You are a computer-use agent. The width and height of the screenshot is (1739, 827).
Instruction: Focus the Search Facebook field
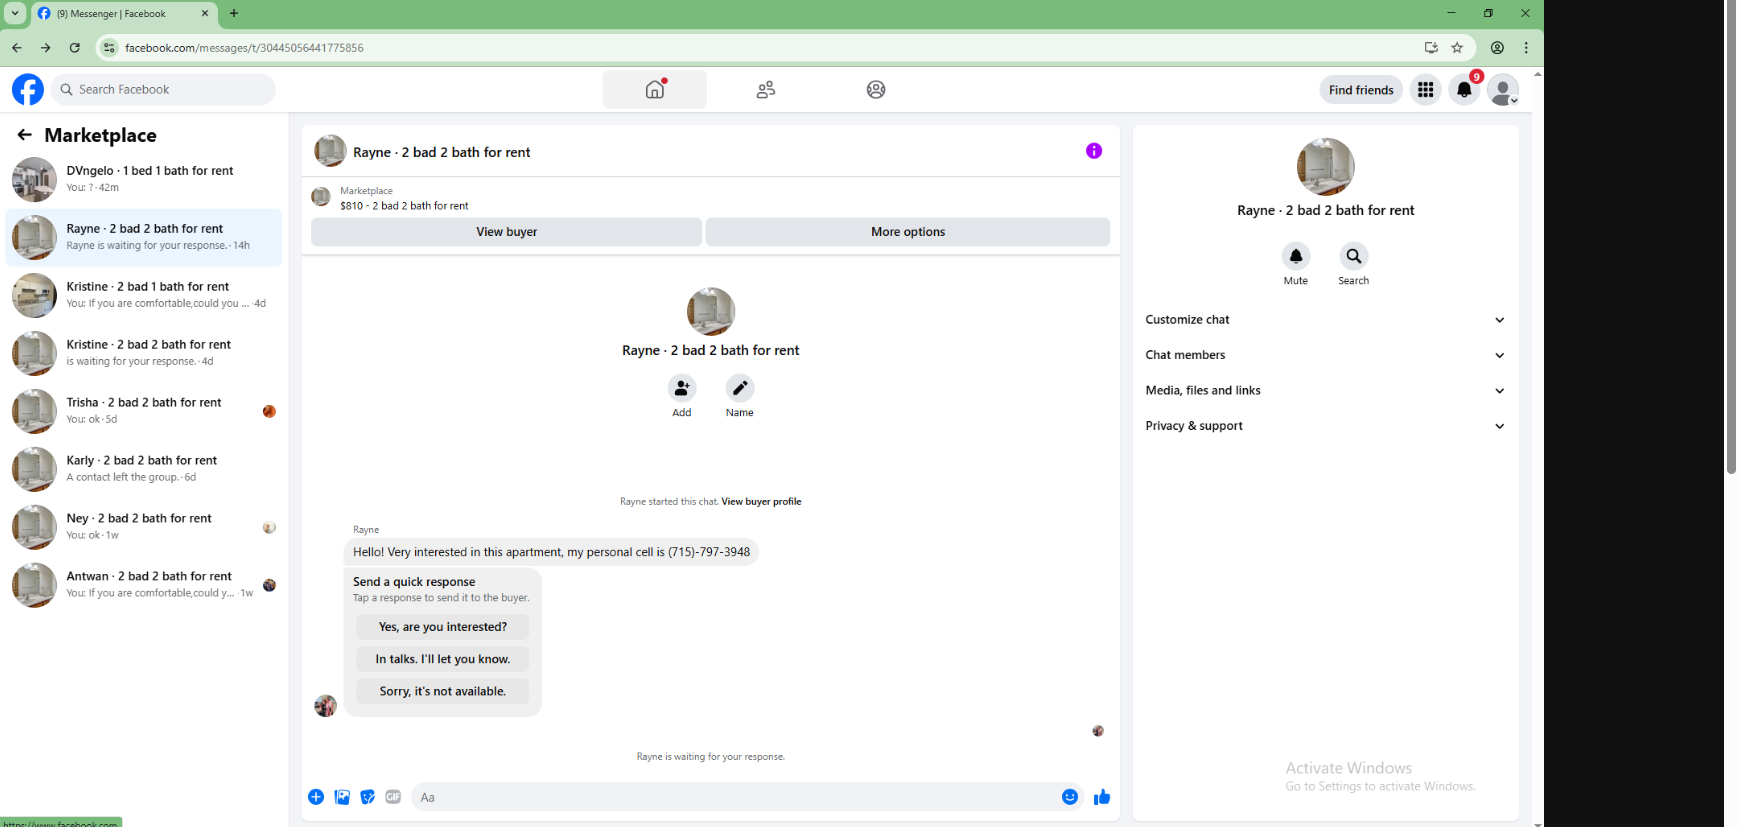[164, 89]
